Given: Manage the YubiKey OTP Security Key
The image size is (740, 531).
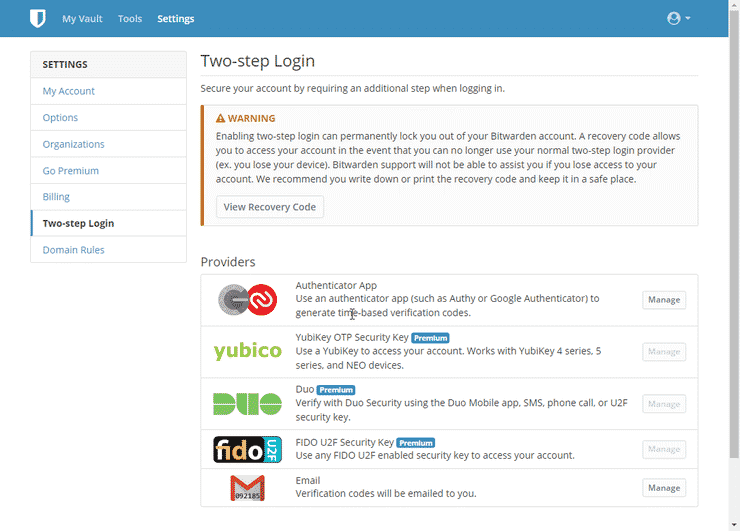Looking at the screenshot, I should click(664, 352).
